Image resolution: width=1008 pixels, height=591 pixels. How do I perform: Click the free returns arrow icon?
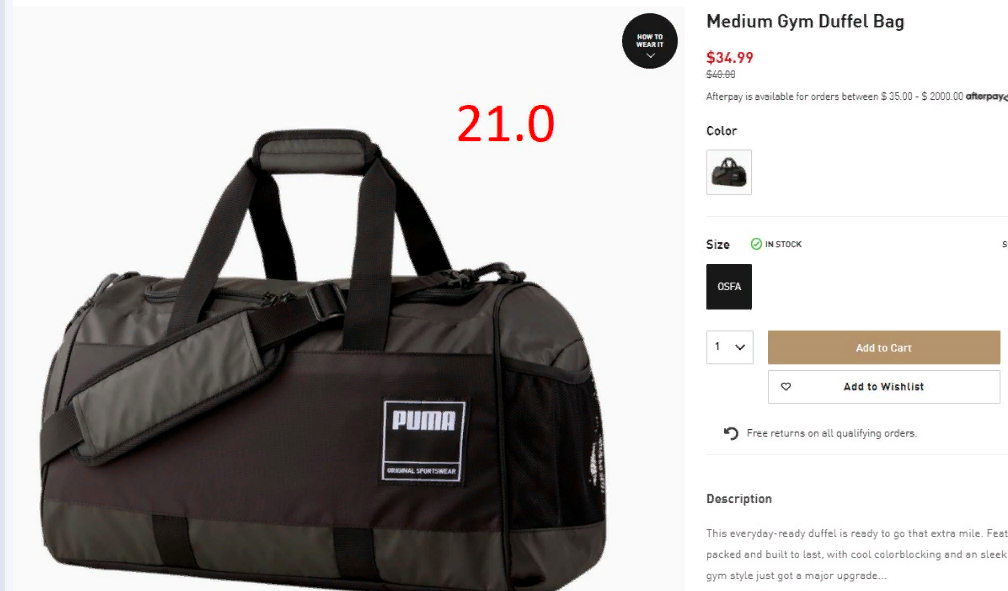pos(731,433)
